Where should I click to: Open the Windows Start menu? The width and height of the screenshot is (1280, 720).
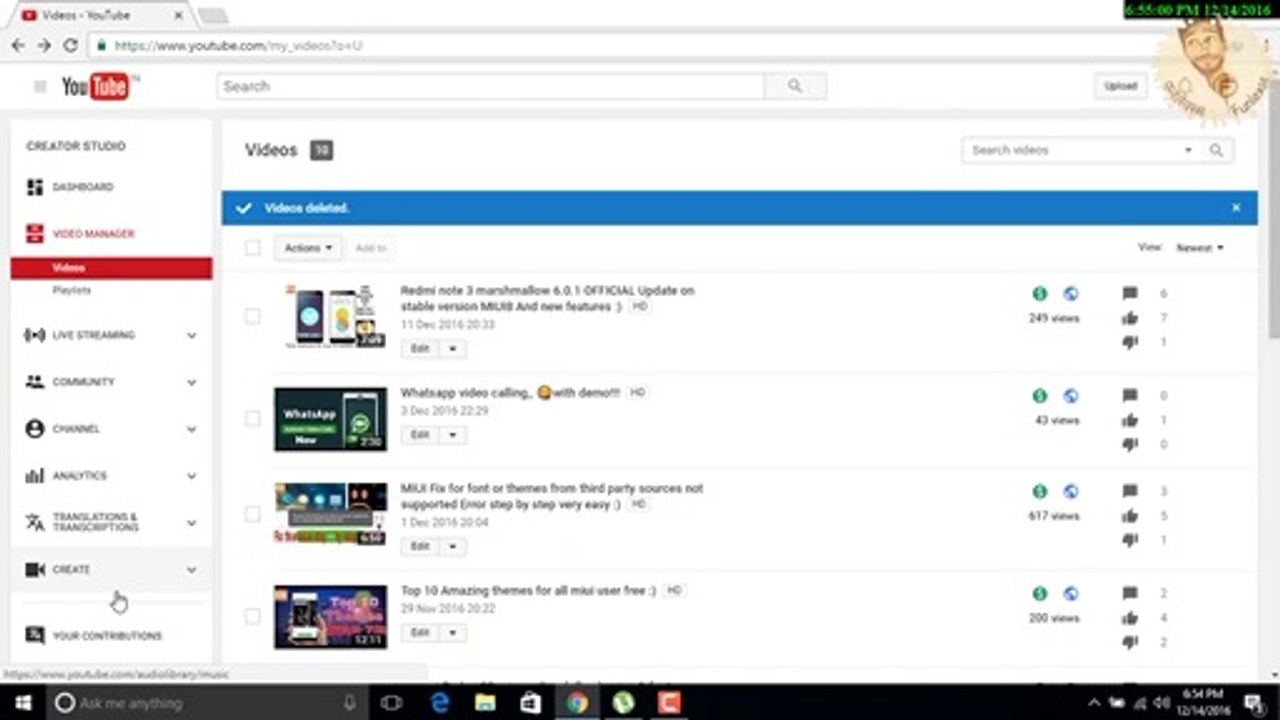pos(21,703)
